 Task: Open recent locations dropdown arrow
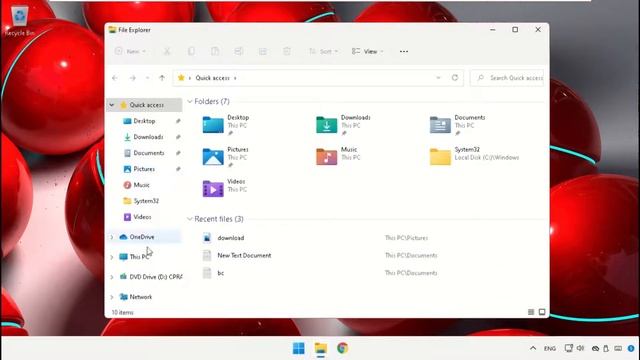(x=147, y=78)
